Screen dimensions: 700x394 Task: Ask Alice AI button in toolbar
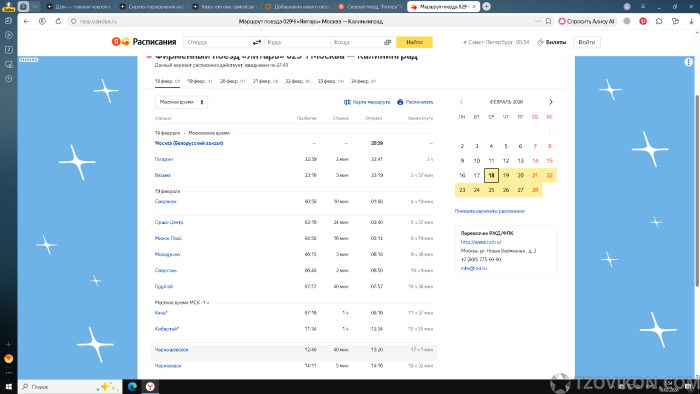coord(587,21)
